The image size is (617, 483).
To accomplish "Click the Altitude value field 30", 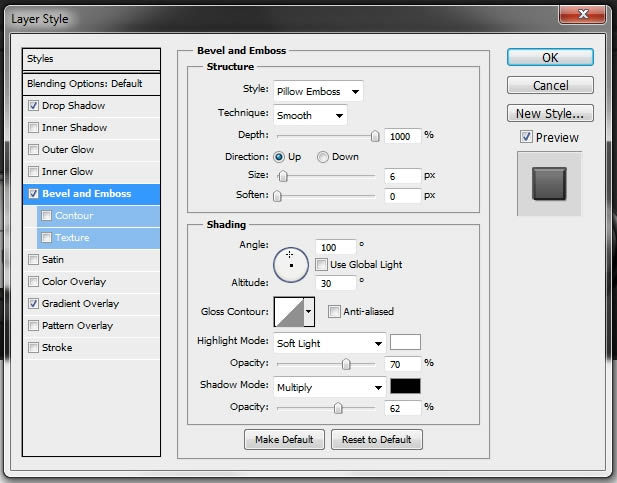I will click(x=336, y=283).
